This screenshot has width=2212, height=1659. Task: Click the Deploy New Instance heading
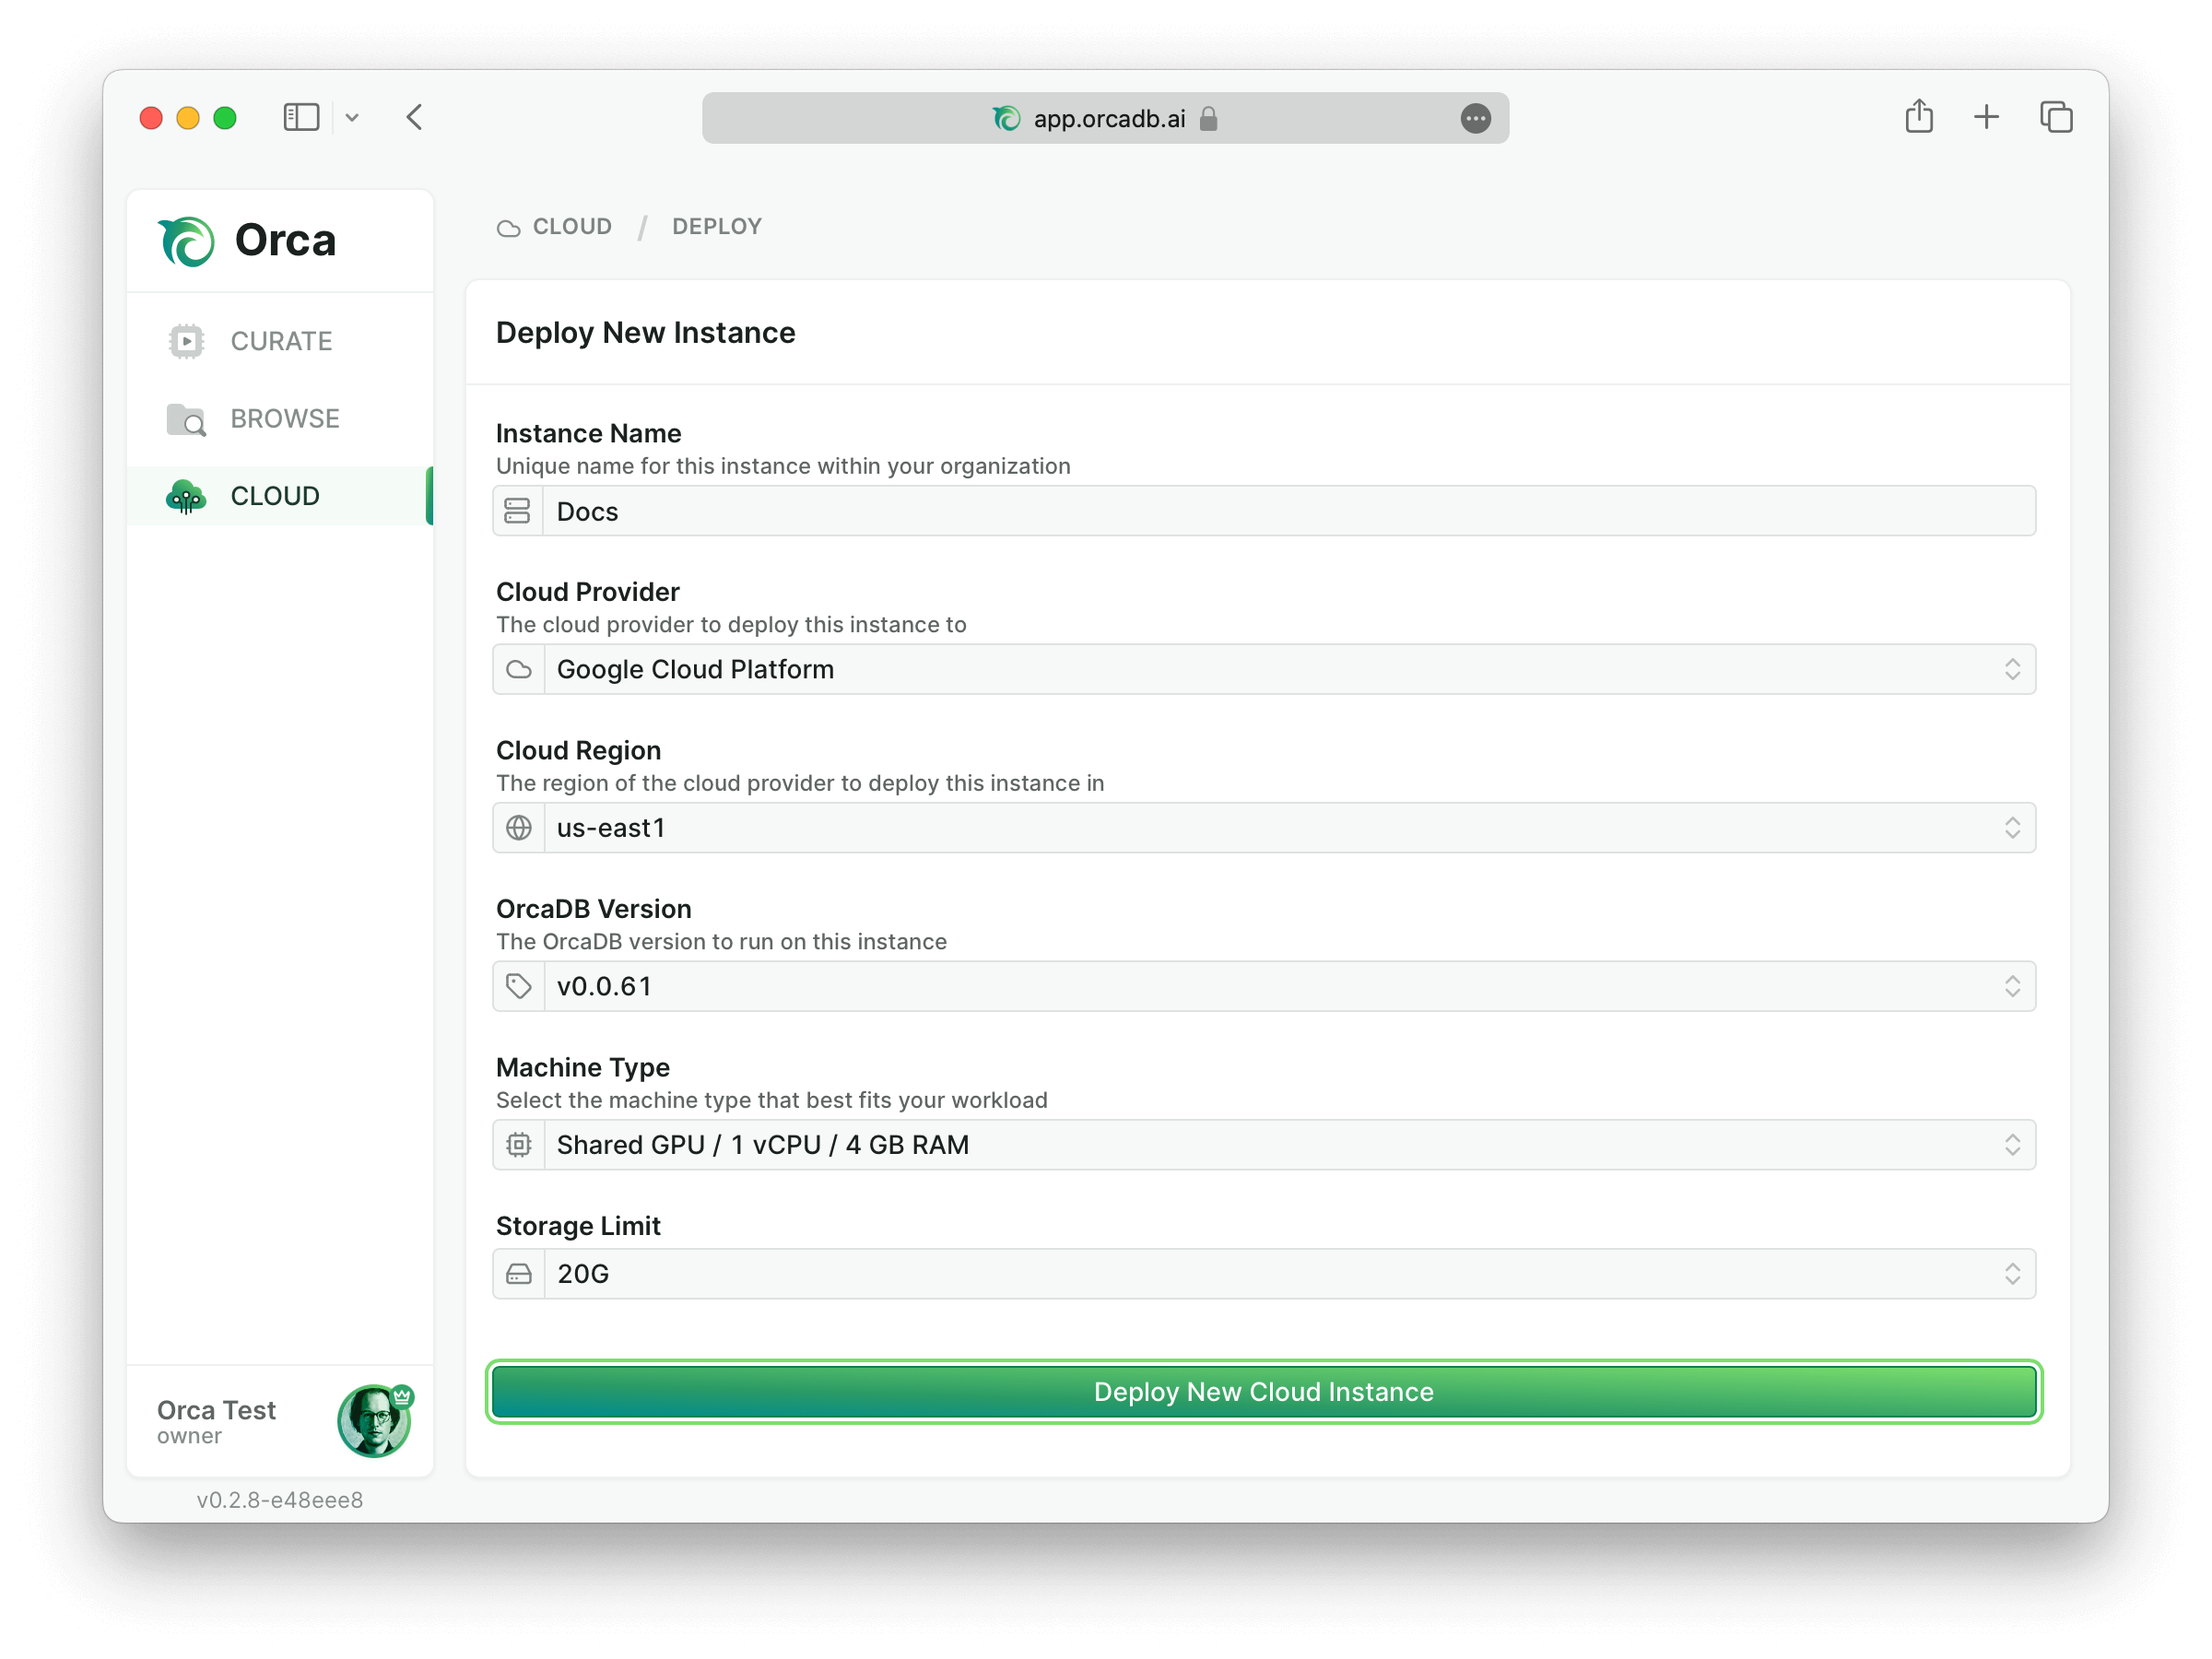coord(645,332)
